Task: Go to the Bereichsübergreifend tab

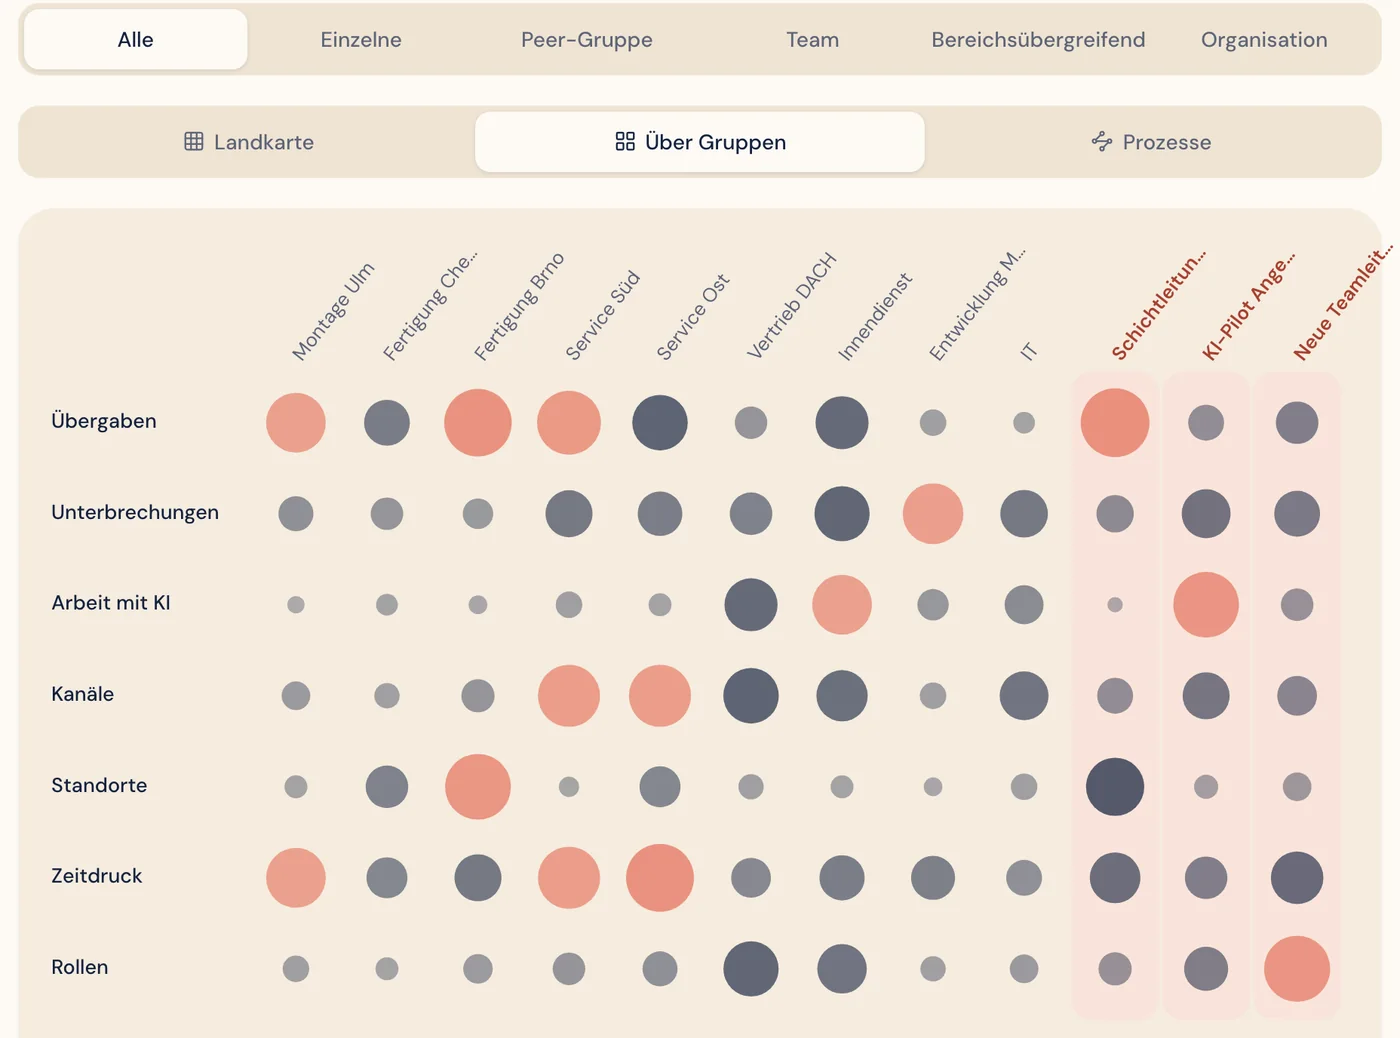Action: click(x=1038, y=40)
